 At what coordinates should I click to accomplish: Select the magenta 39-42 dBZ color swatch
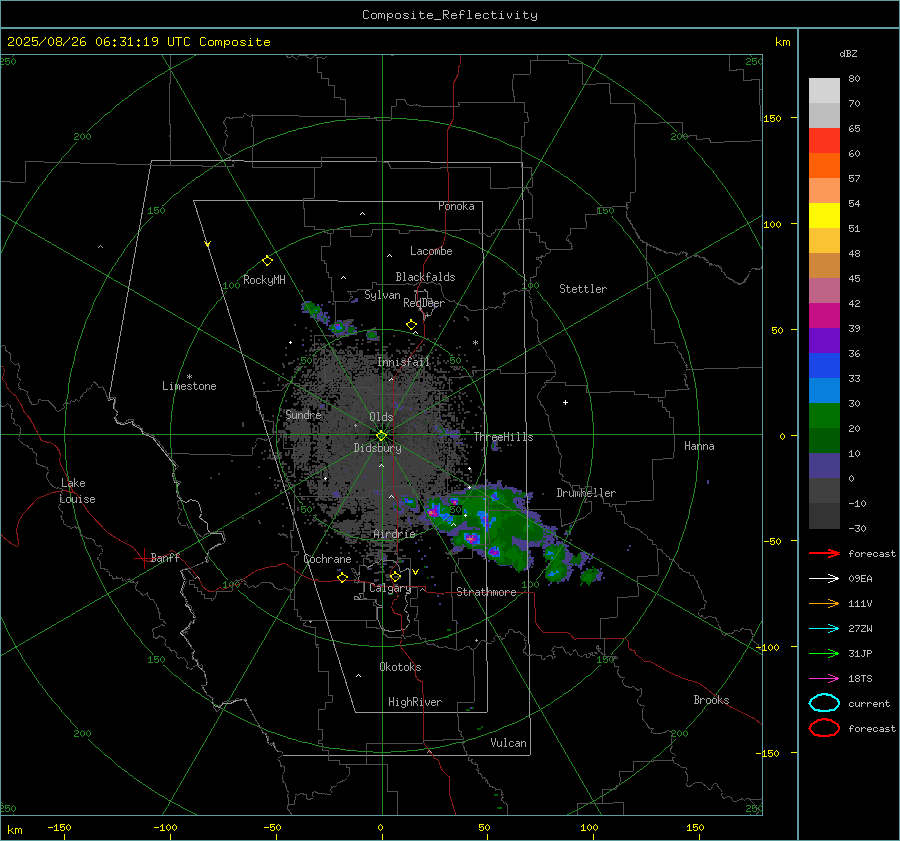[x=824, y=315]
